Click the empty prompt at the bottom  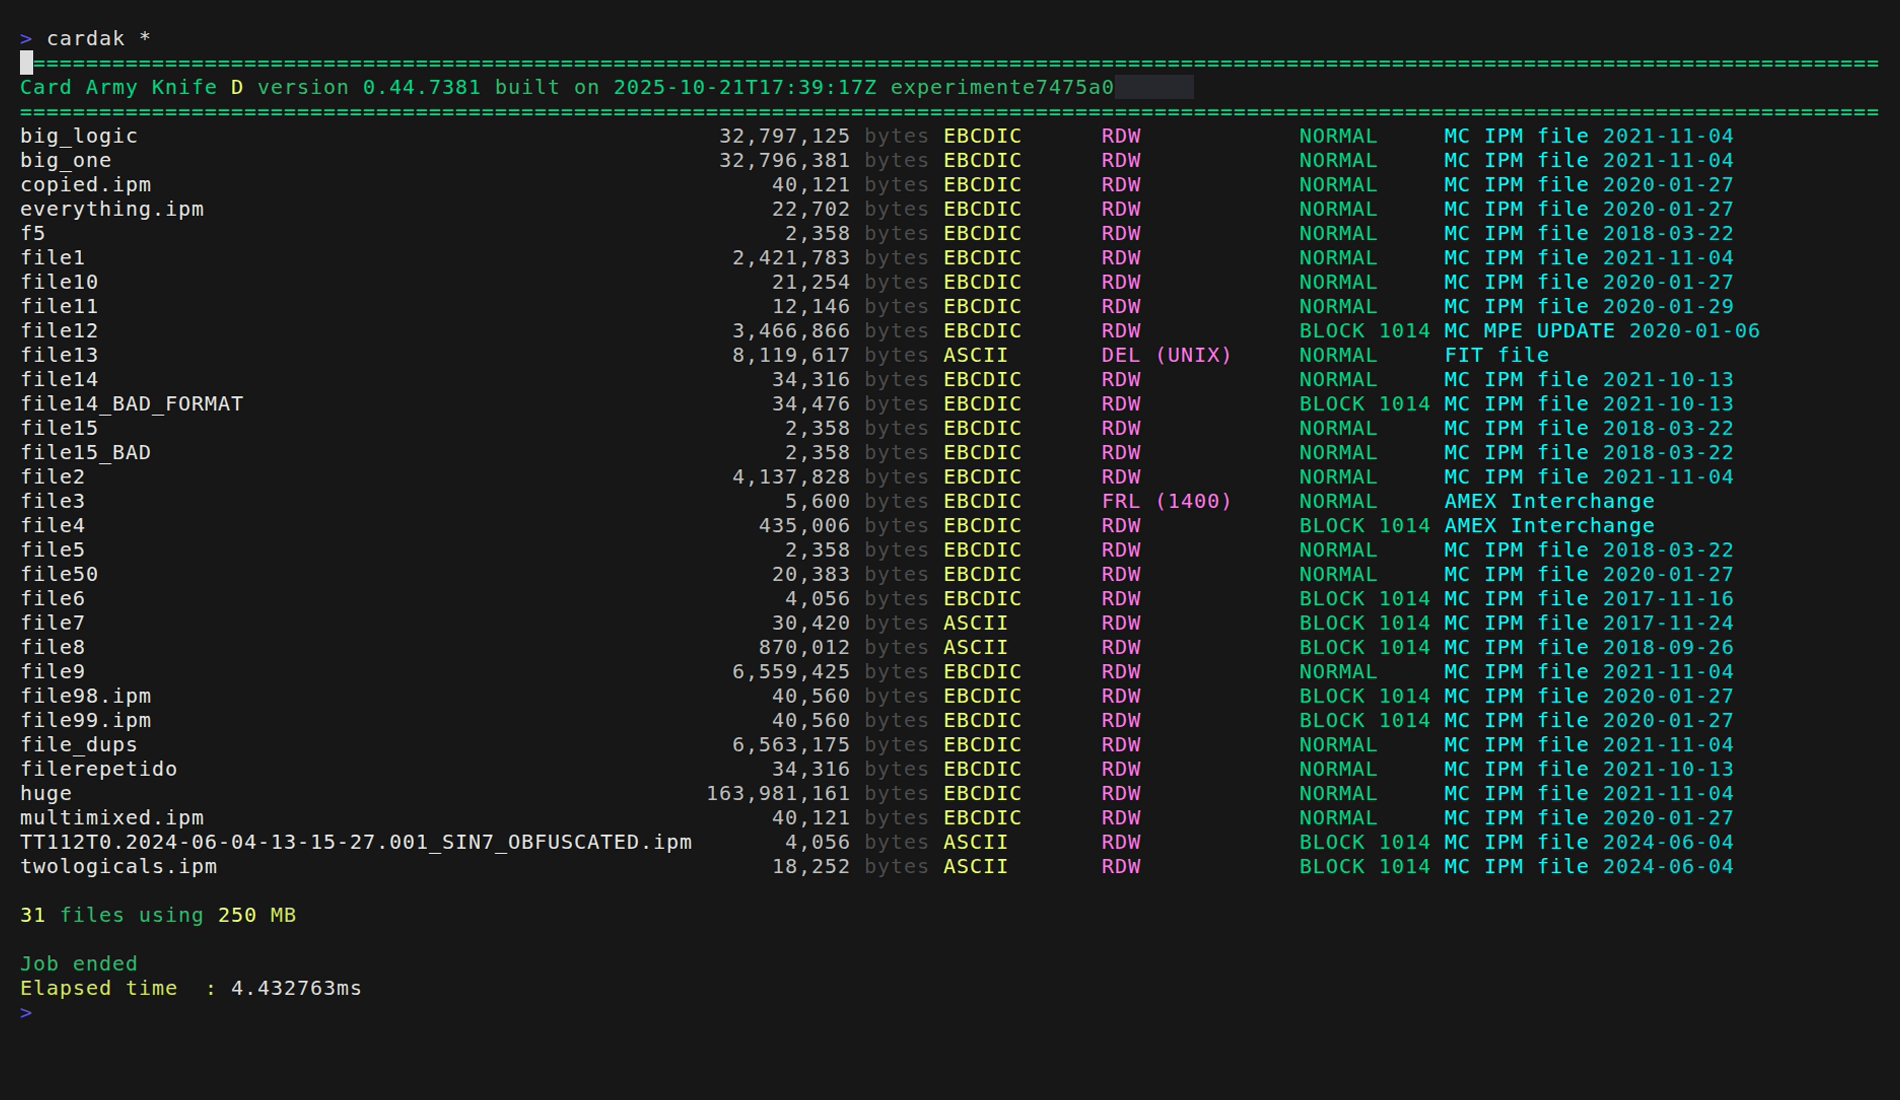(26, 1012)
